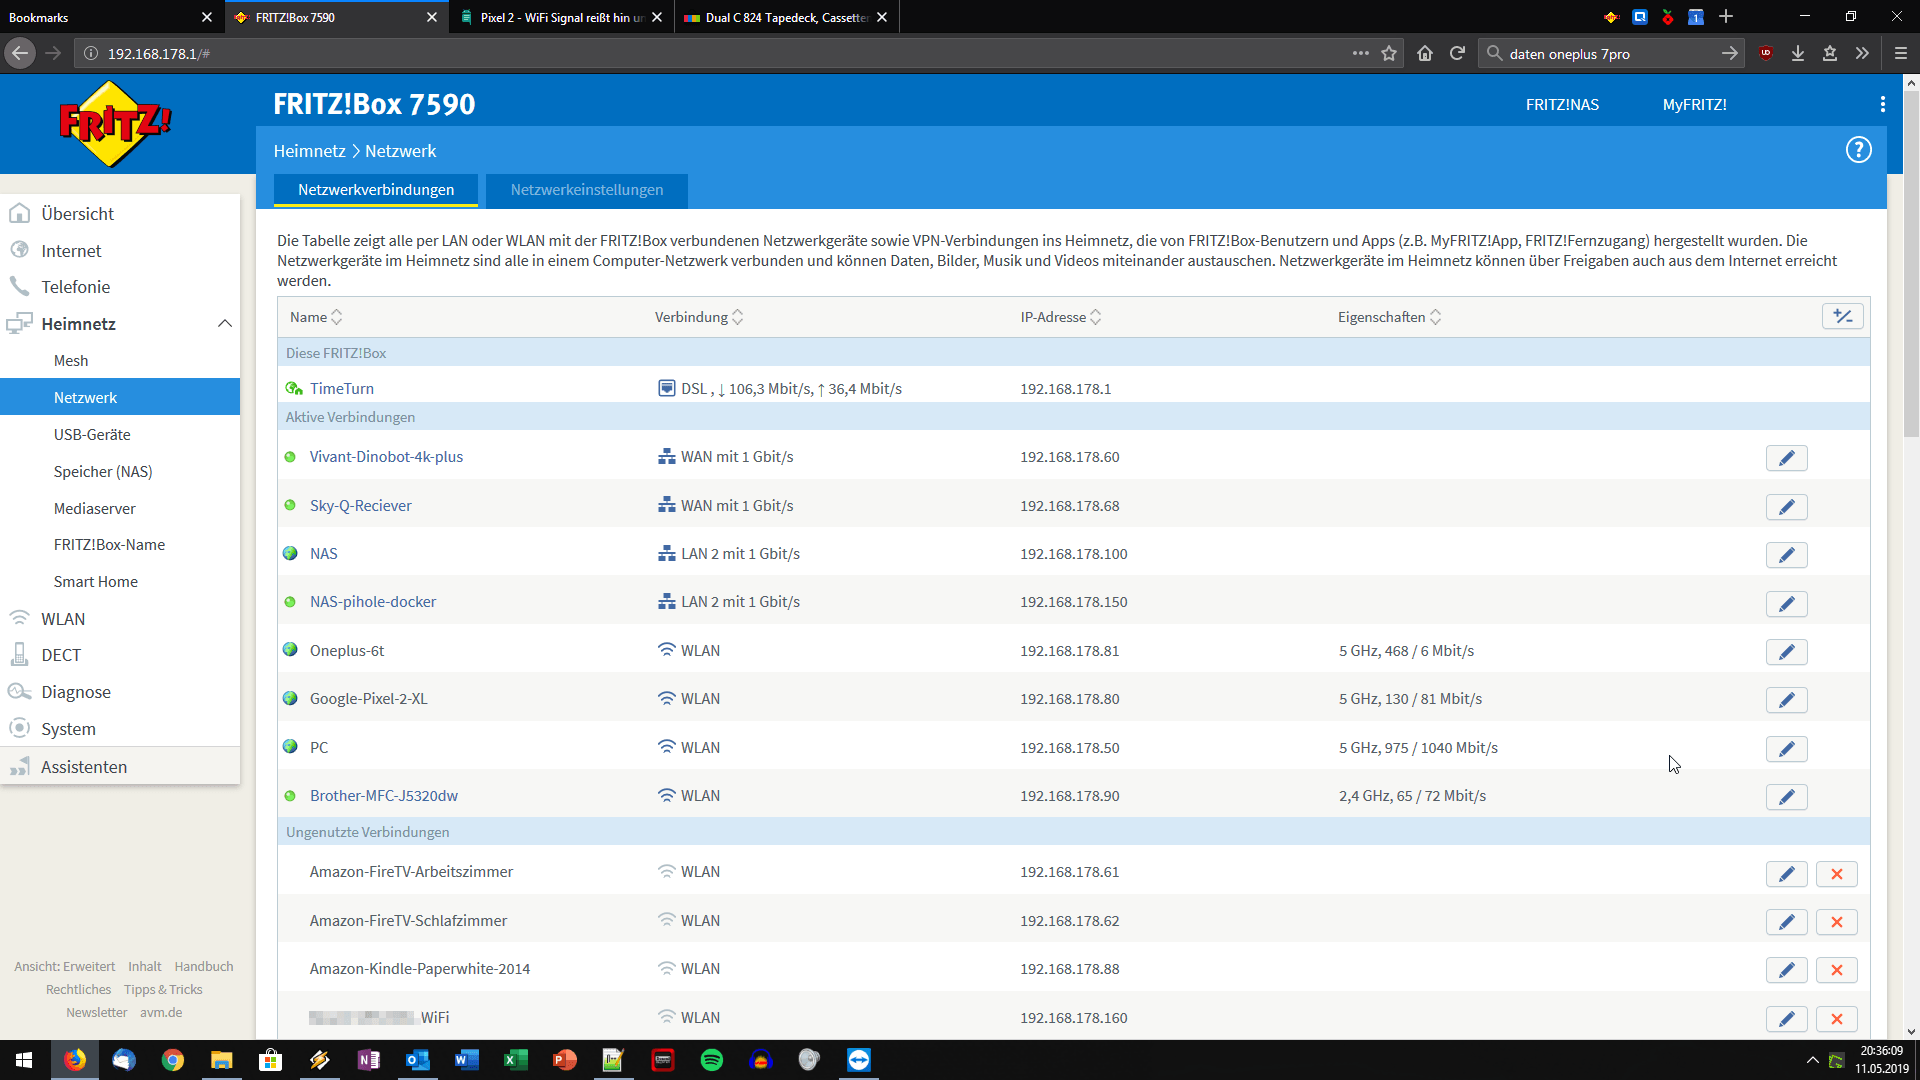The height and width of the screenshot is (1080, 1920).
Task: Delete Amazon-Kindle-Paperwhite-2014 connection
Action: (1836, 970)
